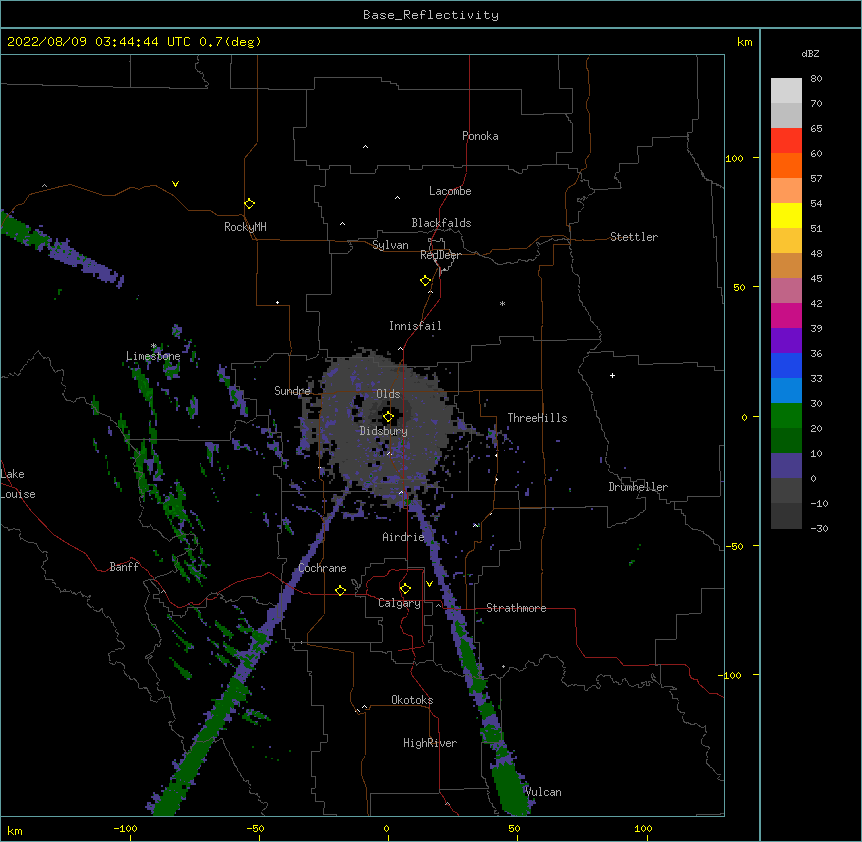Click the km unit label at top right
This screenshot has height=842, width=862.
(744, 42)
